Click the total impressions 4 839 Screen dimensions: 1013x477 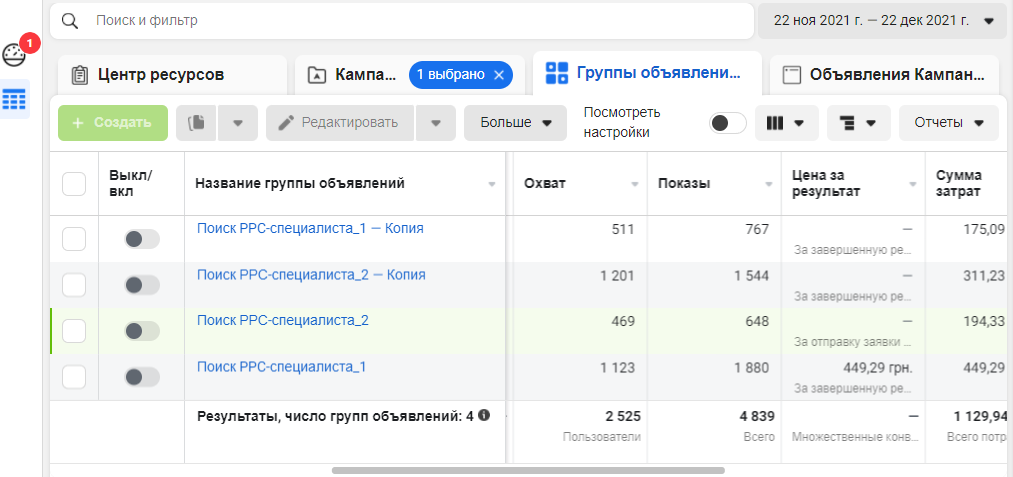[x=757, y=416]
